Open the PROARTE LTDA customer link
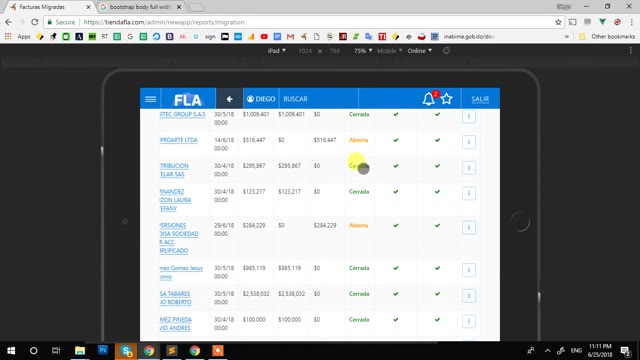Viewport: 640px width, 360px height. [179, 140]
